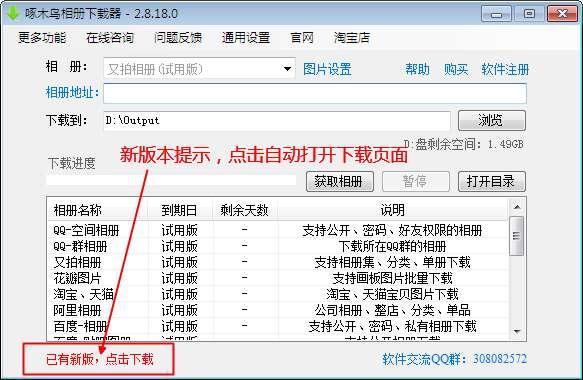Click the 暂停 pause button

coord(416,181)
